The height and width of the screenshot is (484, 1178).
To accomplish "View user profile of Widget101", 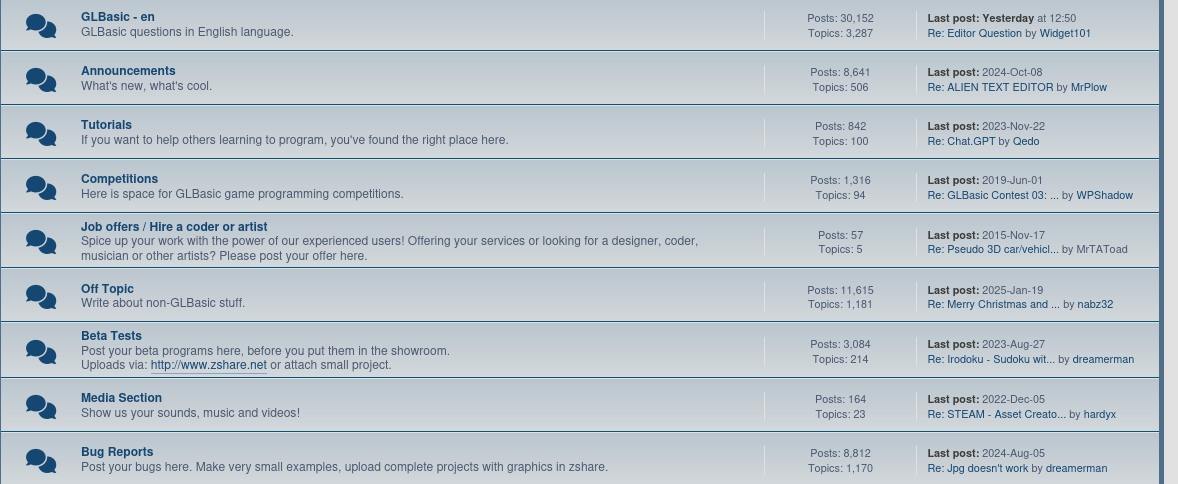I will coord(1065,33).
